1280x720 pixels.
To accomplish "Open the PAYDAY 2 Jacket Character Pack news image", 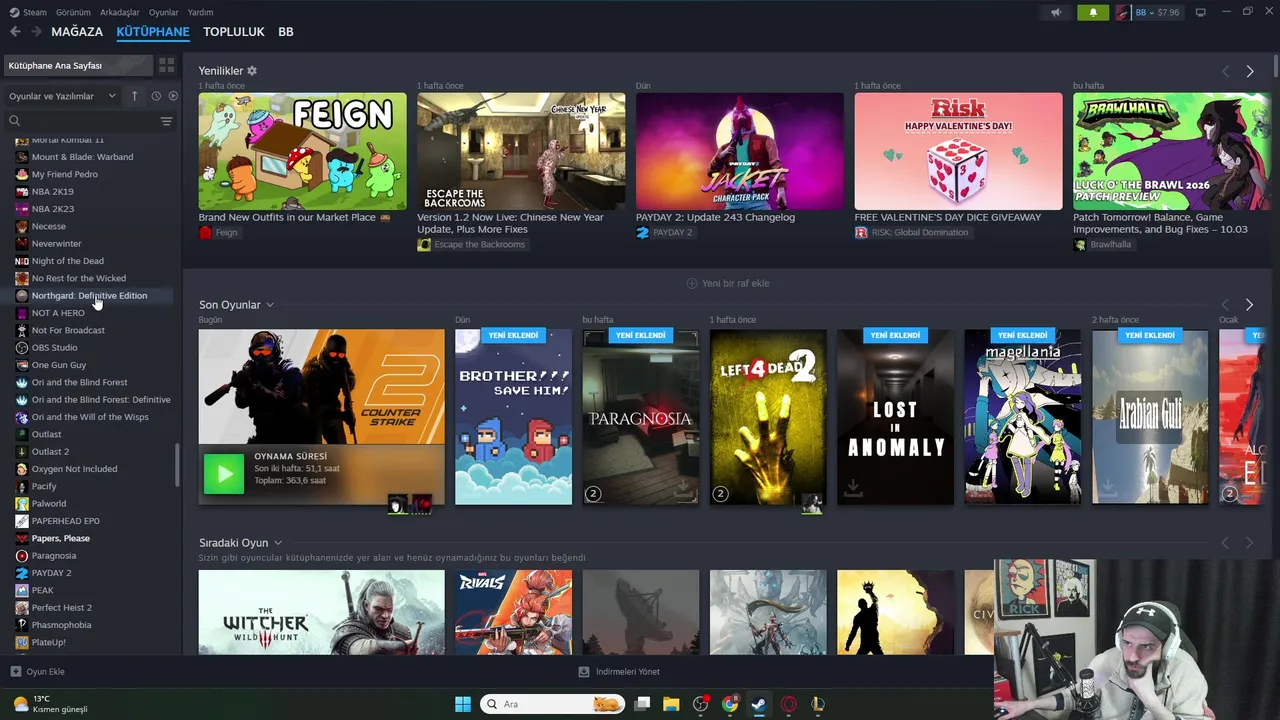I will [x=739, y=151].
